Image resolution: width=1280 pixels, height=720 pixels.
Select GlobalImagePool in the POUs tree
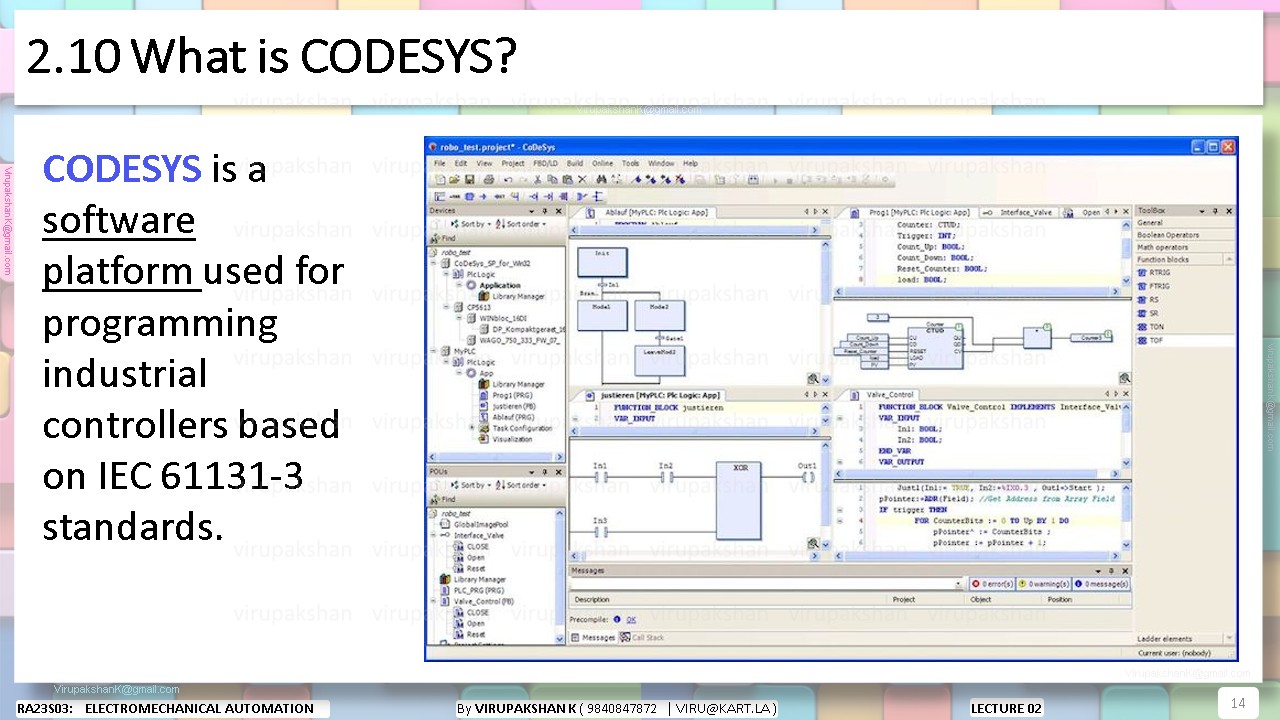tap(474, 523)
